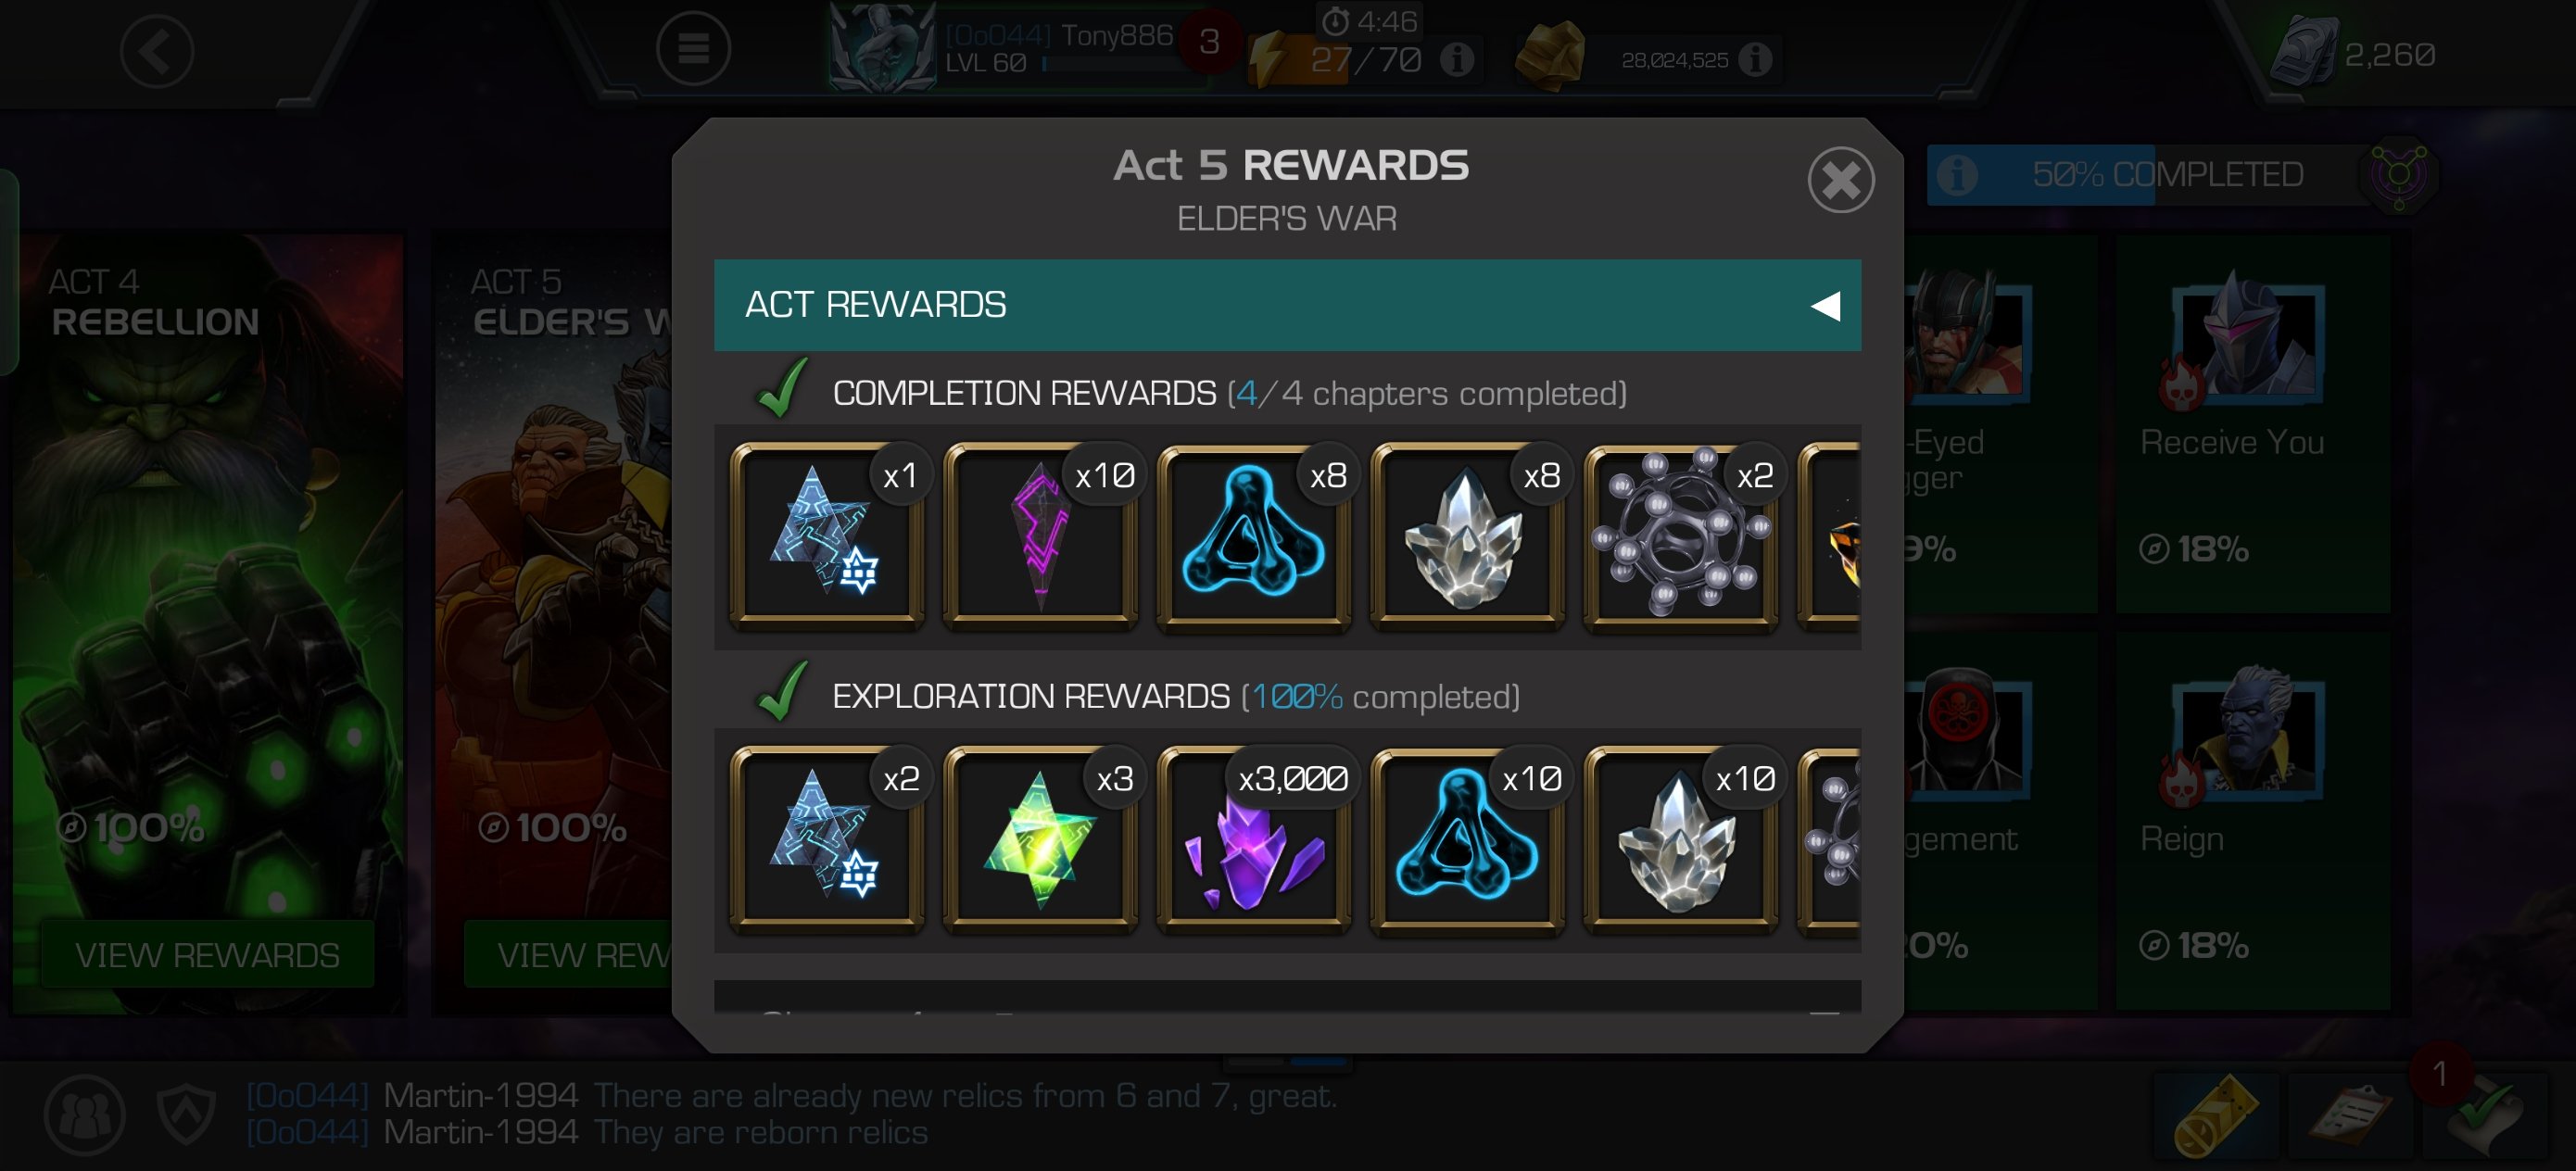
Task: Select the x10 purple shard completion reward
Action: (x=1041, y=537)
